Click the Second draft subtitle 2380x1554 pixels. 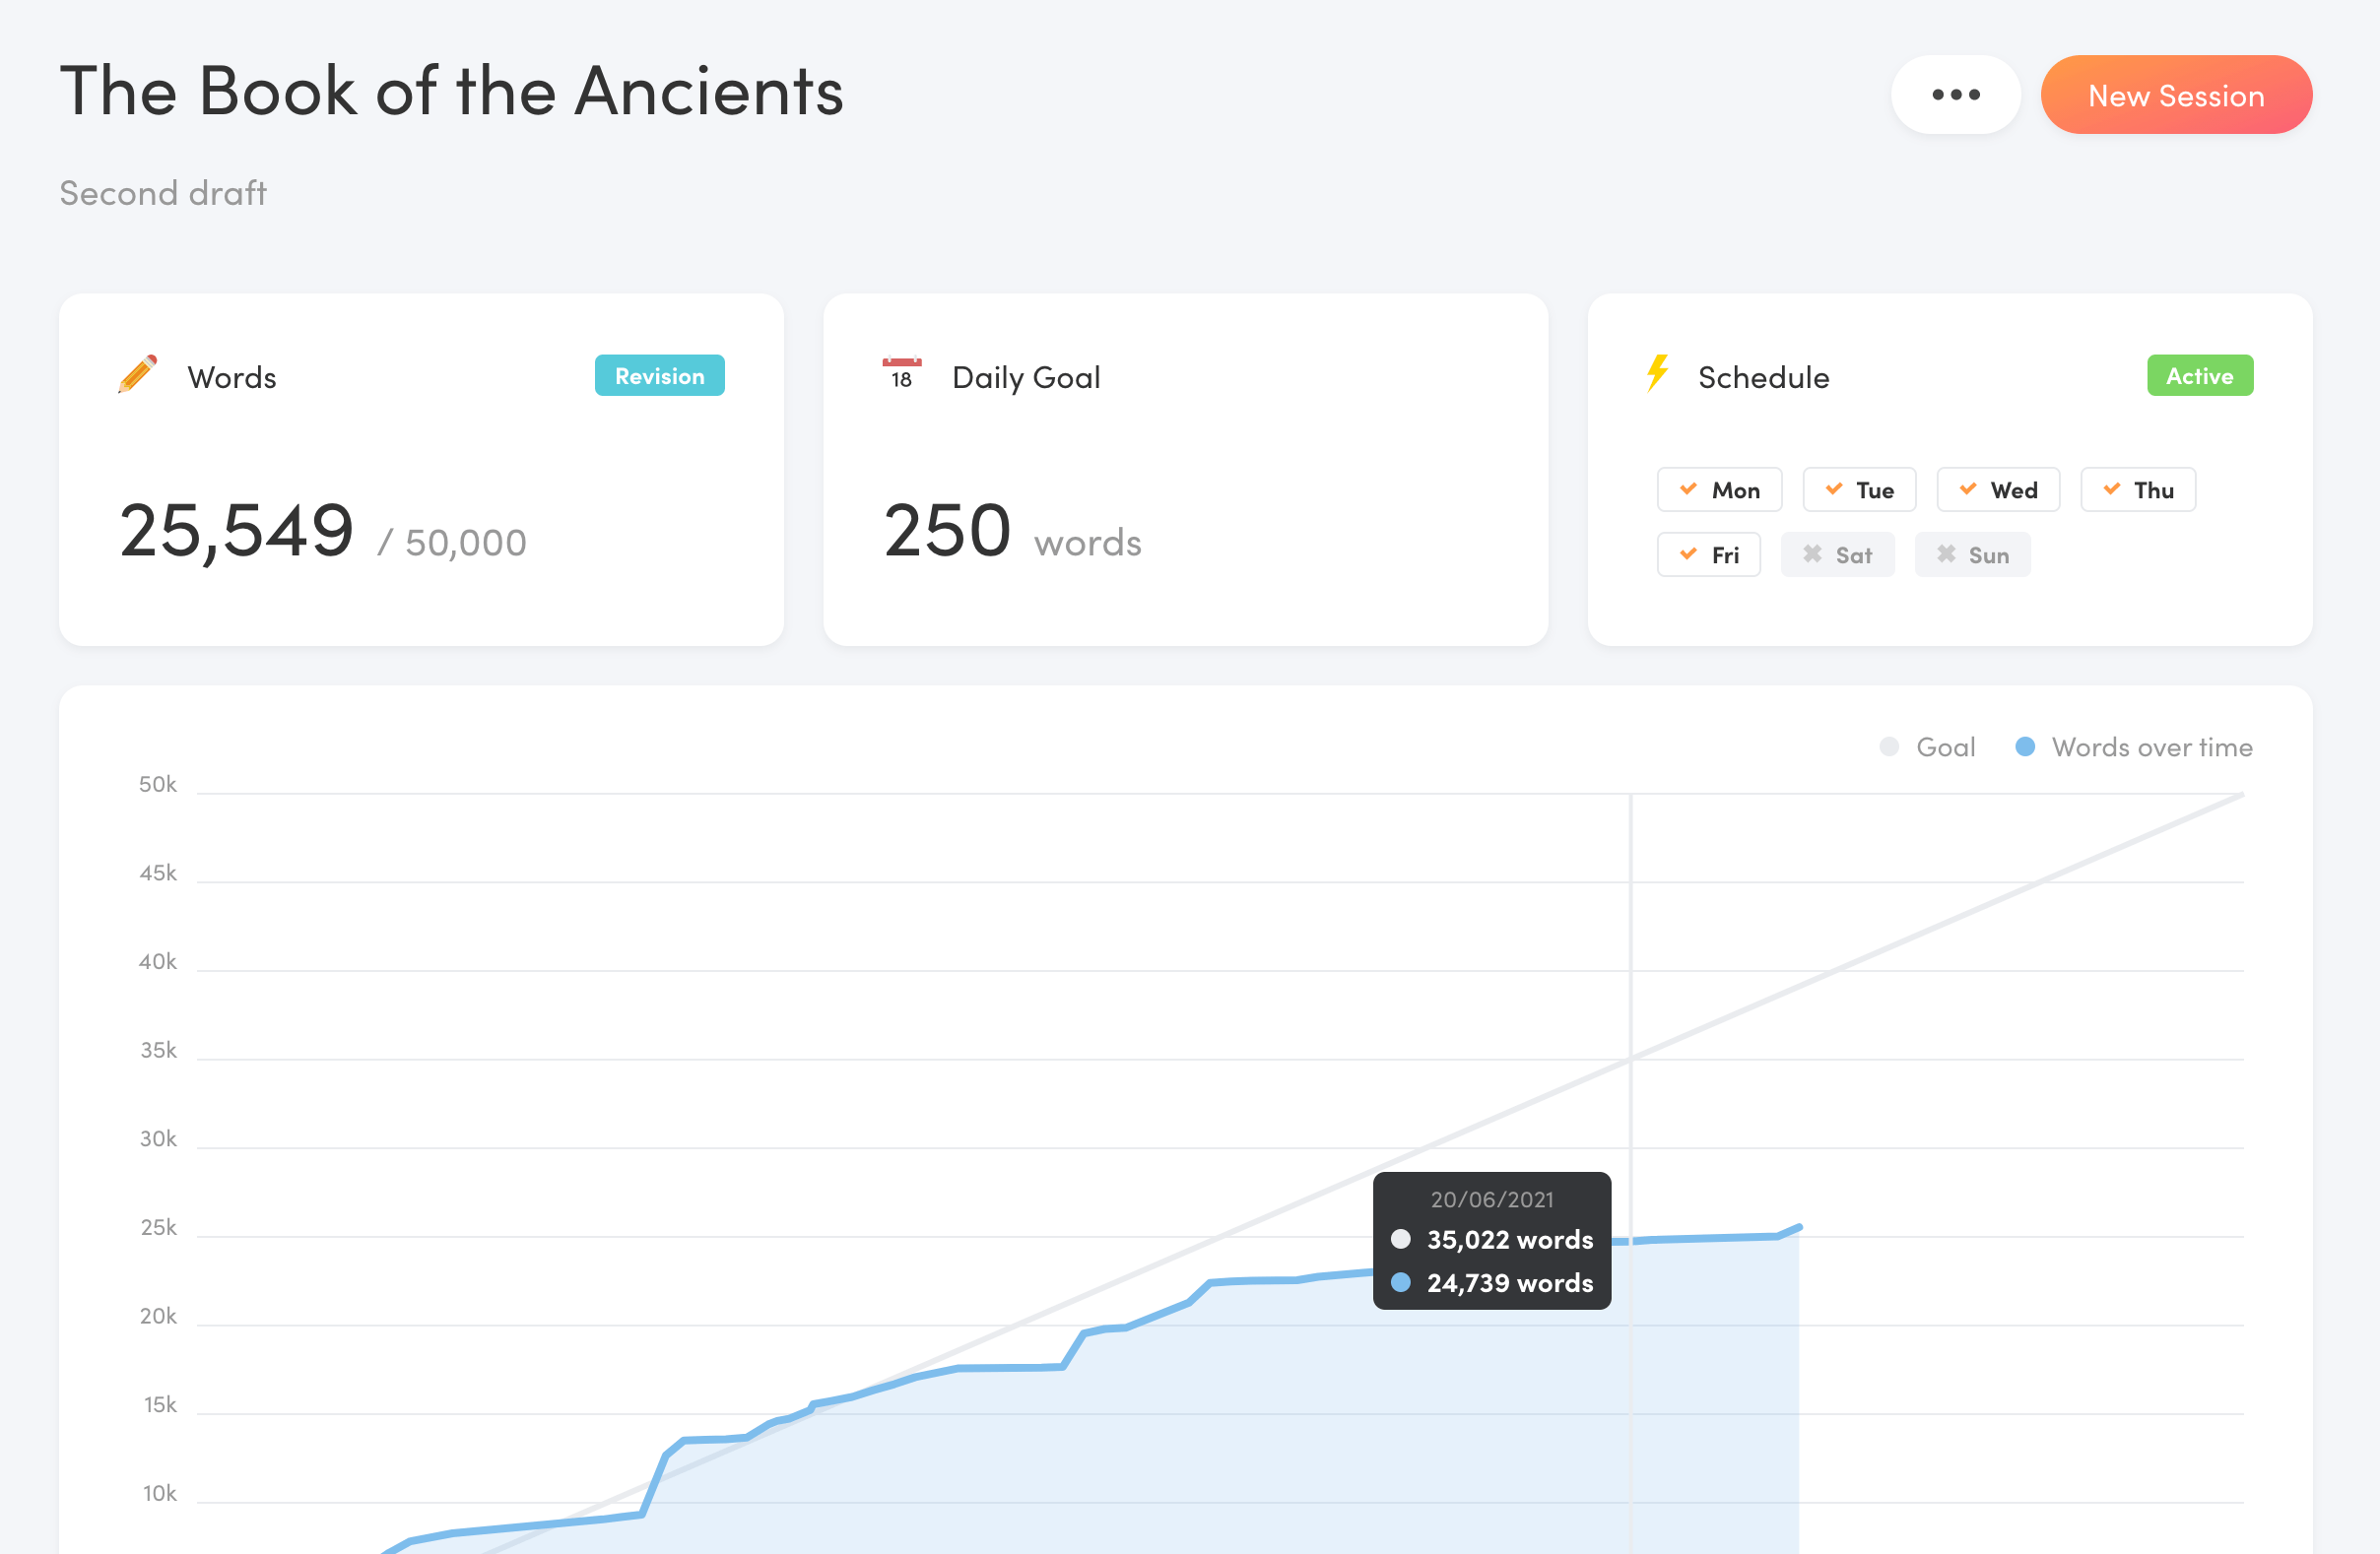point(163,193)
